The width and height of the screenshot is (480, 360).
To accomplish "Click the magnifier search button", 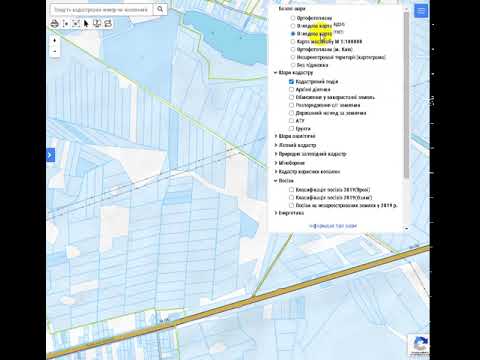I will coord(160,9).
